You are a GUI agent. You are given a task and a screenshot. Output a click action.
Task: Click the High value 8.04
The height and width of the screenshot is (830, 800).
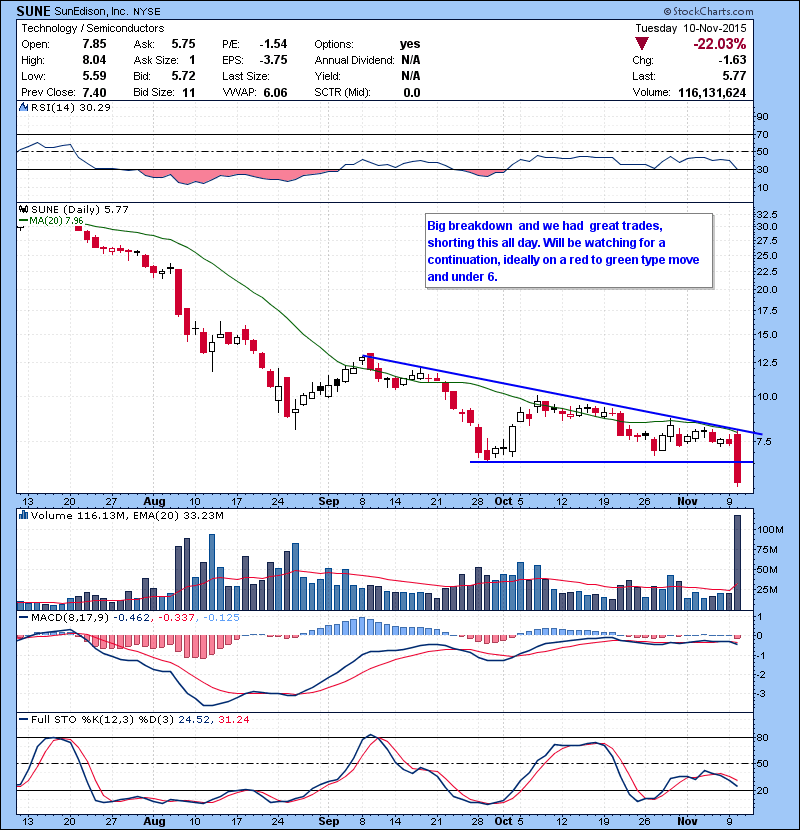click(x=94, y=60)
